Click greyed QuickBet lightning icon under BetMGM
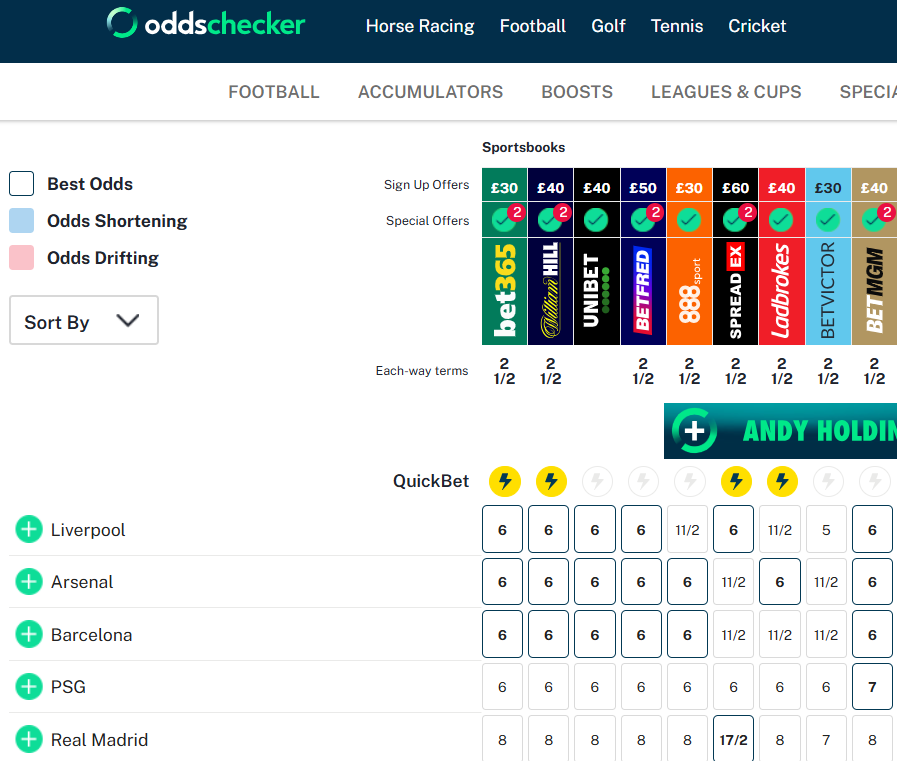This screenshot has height=761, width=897. pyautogui.click(x=875, y=481)
